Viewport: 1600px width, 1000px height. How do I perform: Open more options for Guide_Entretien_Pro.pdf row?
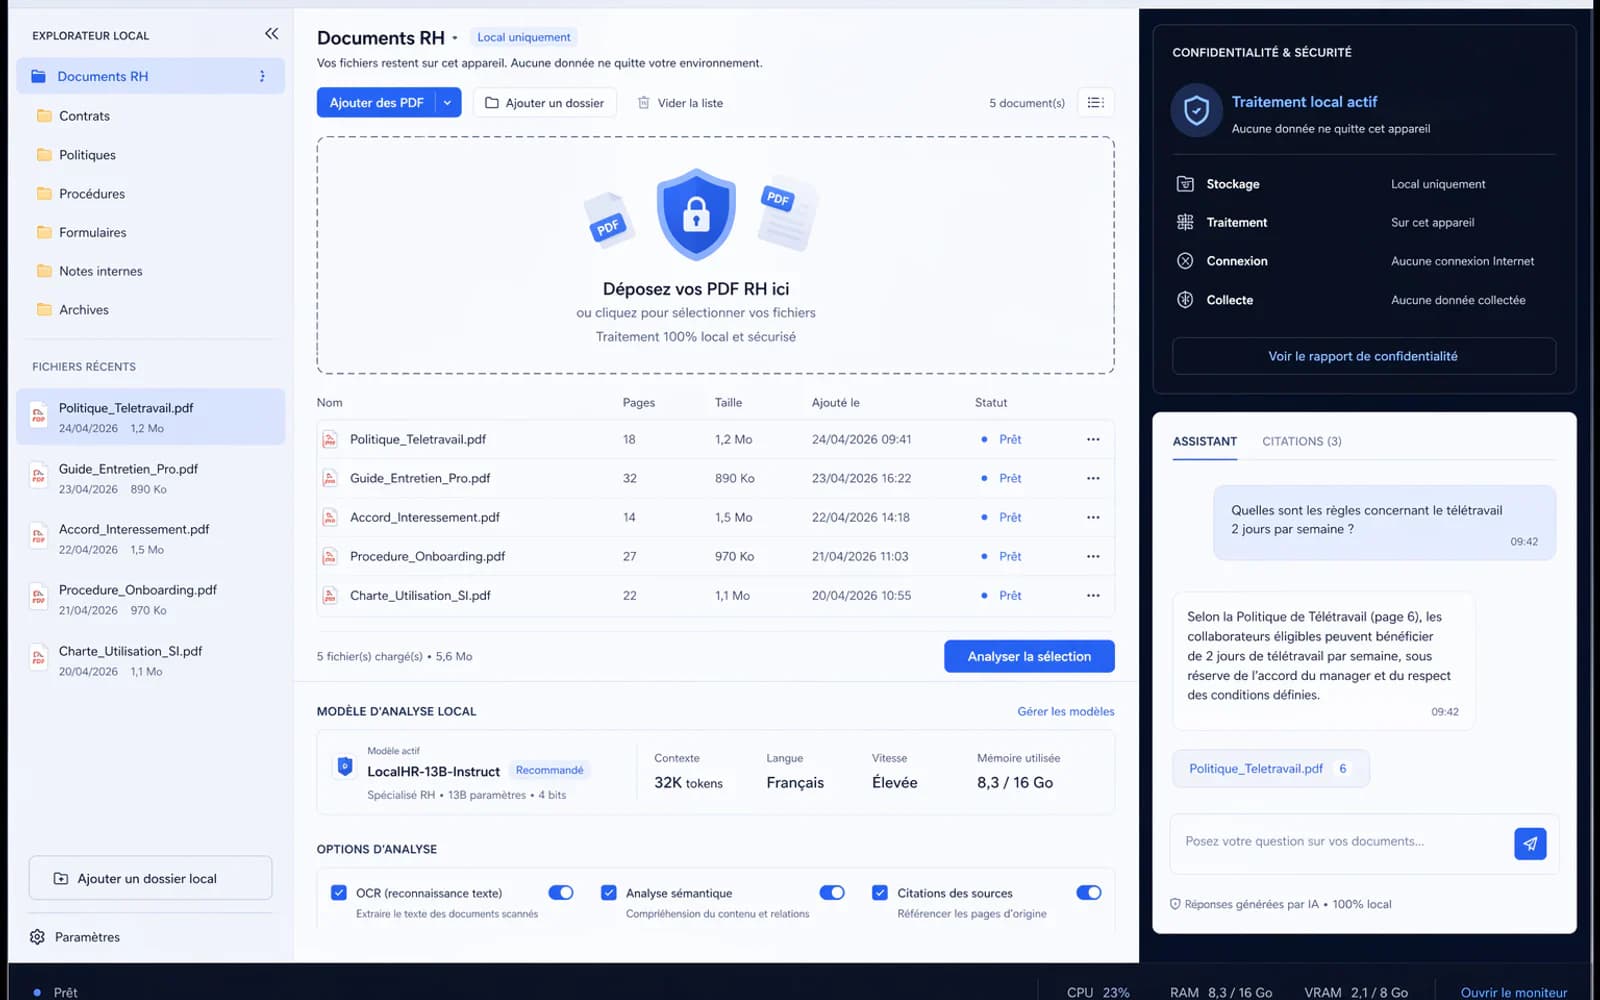[x=1093, y=478]
